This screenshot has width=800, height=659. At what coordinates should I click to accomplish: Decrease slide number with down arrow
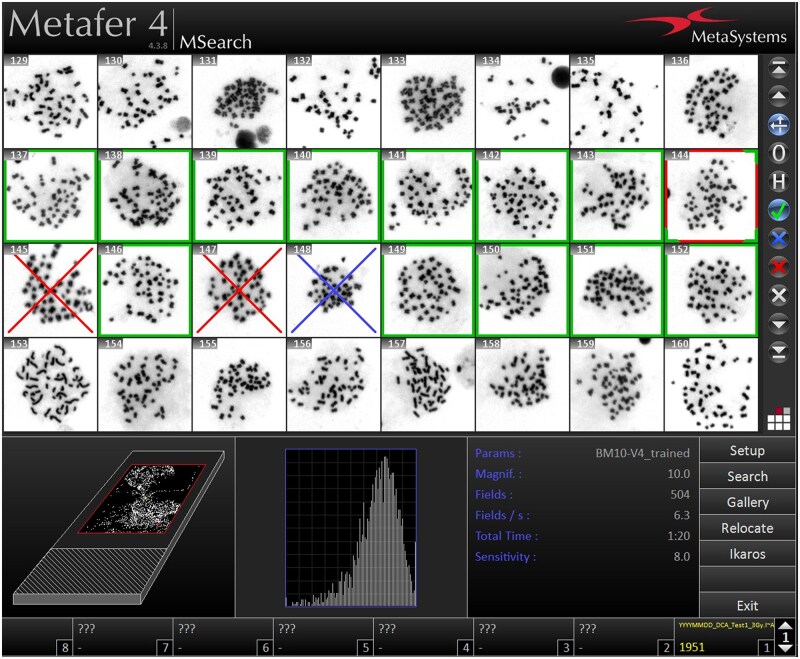click(785, 649)
